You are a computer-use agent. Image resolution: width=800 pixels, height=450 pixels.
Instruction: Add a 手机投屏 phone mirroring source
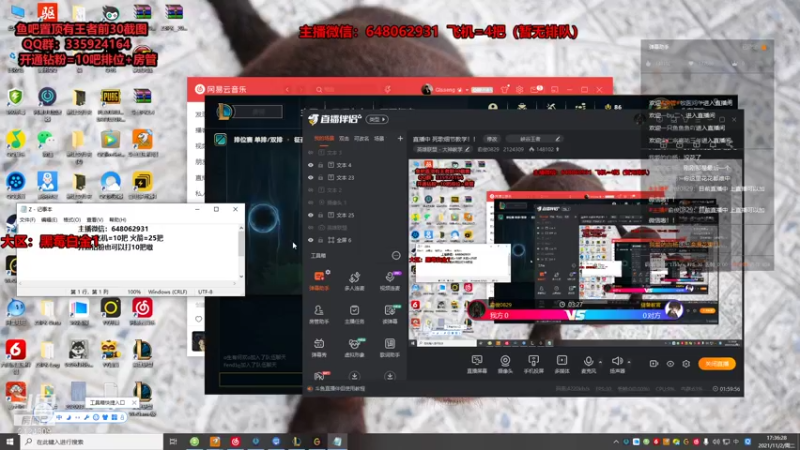point(533,364)
